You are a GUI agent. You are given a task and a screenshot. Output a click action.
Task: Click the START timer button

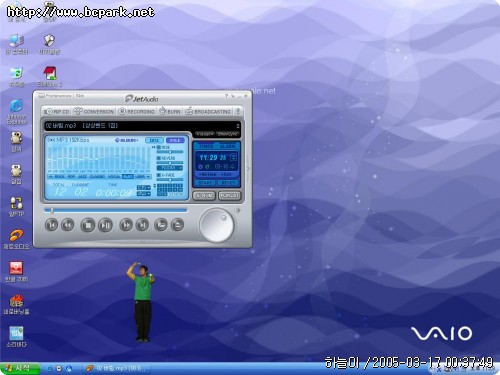(205, 183)
